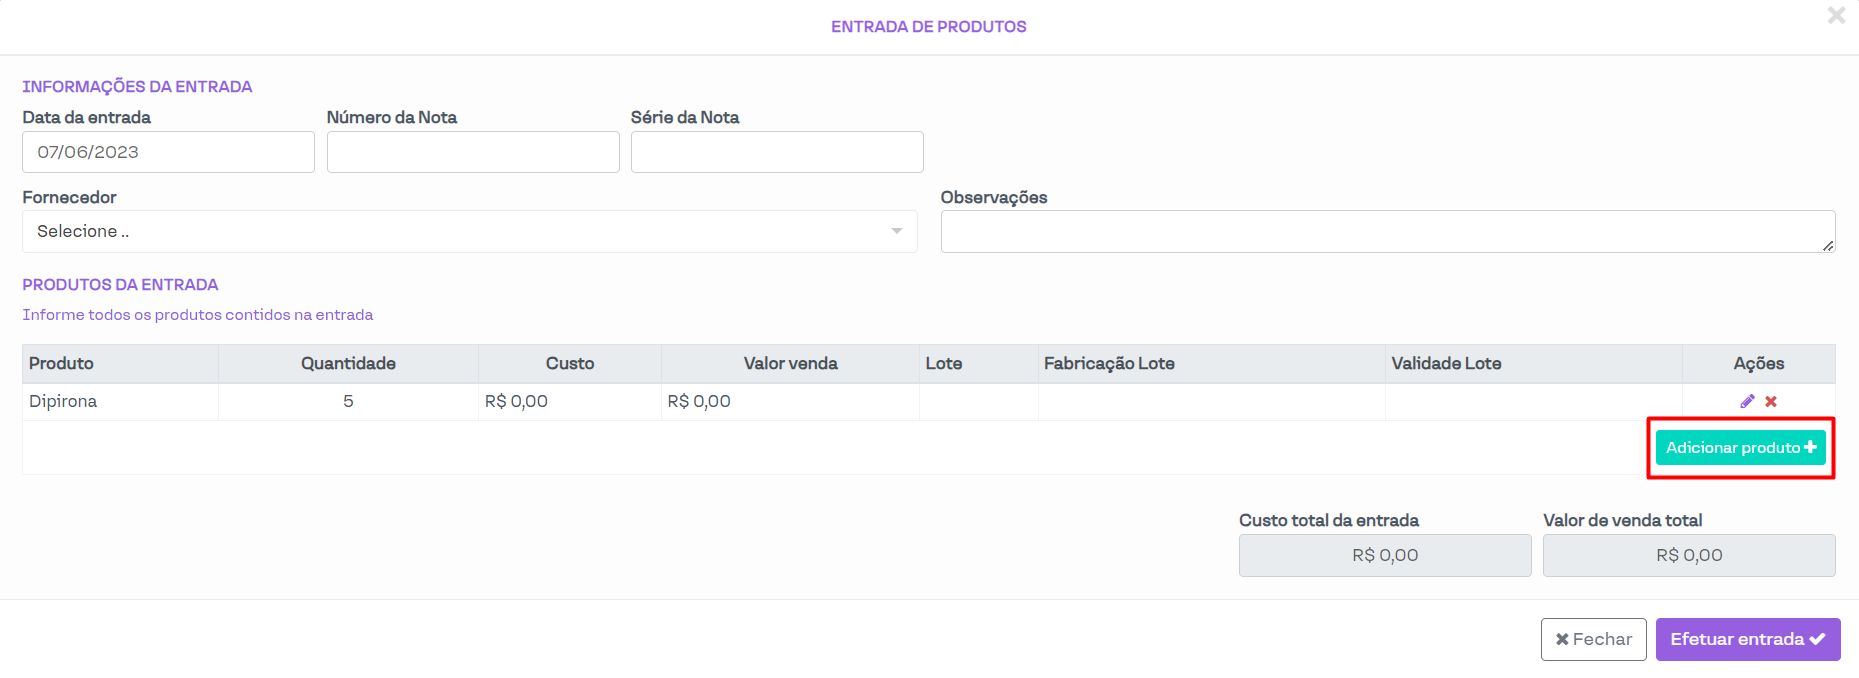Viewport: 1859px width, 678px height.
Task: Grab the Observações textarea resize handle
Action: (x=1828, y=246)
